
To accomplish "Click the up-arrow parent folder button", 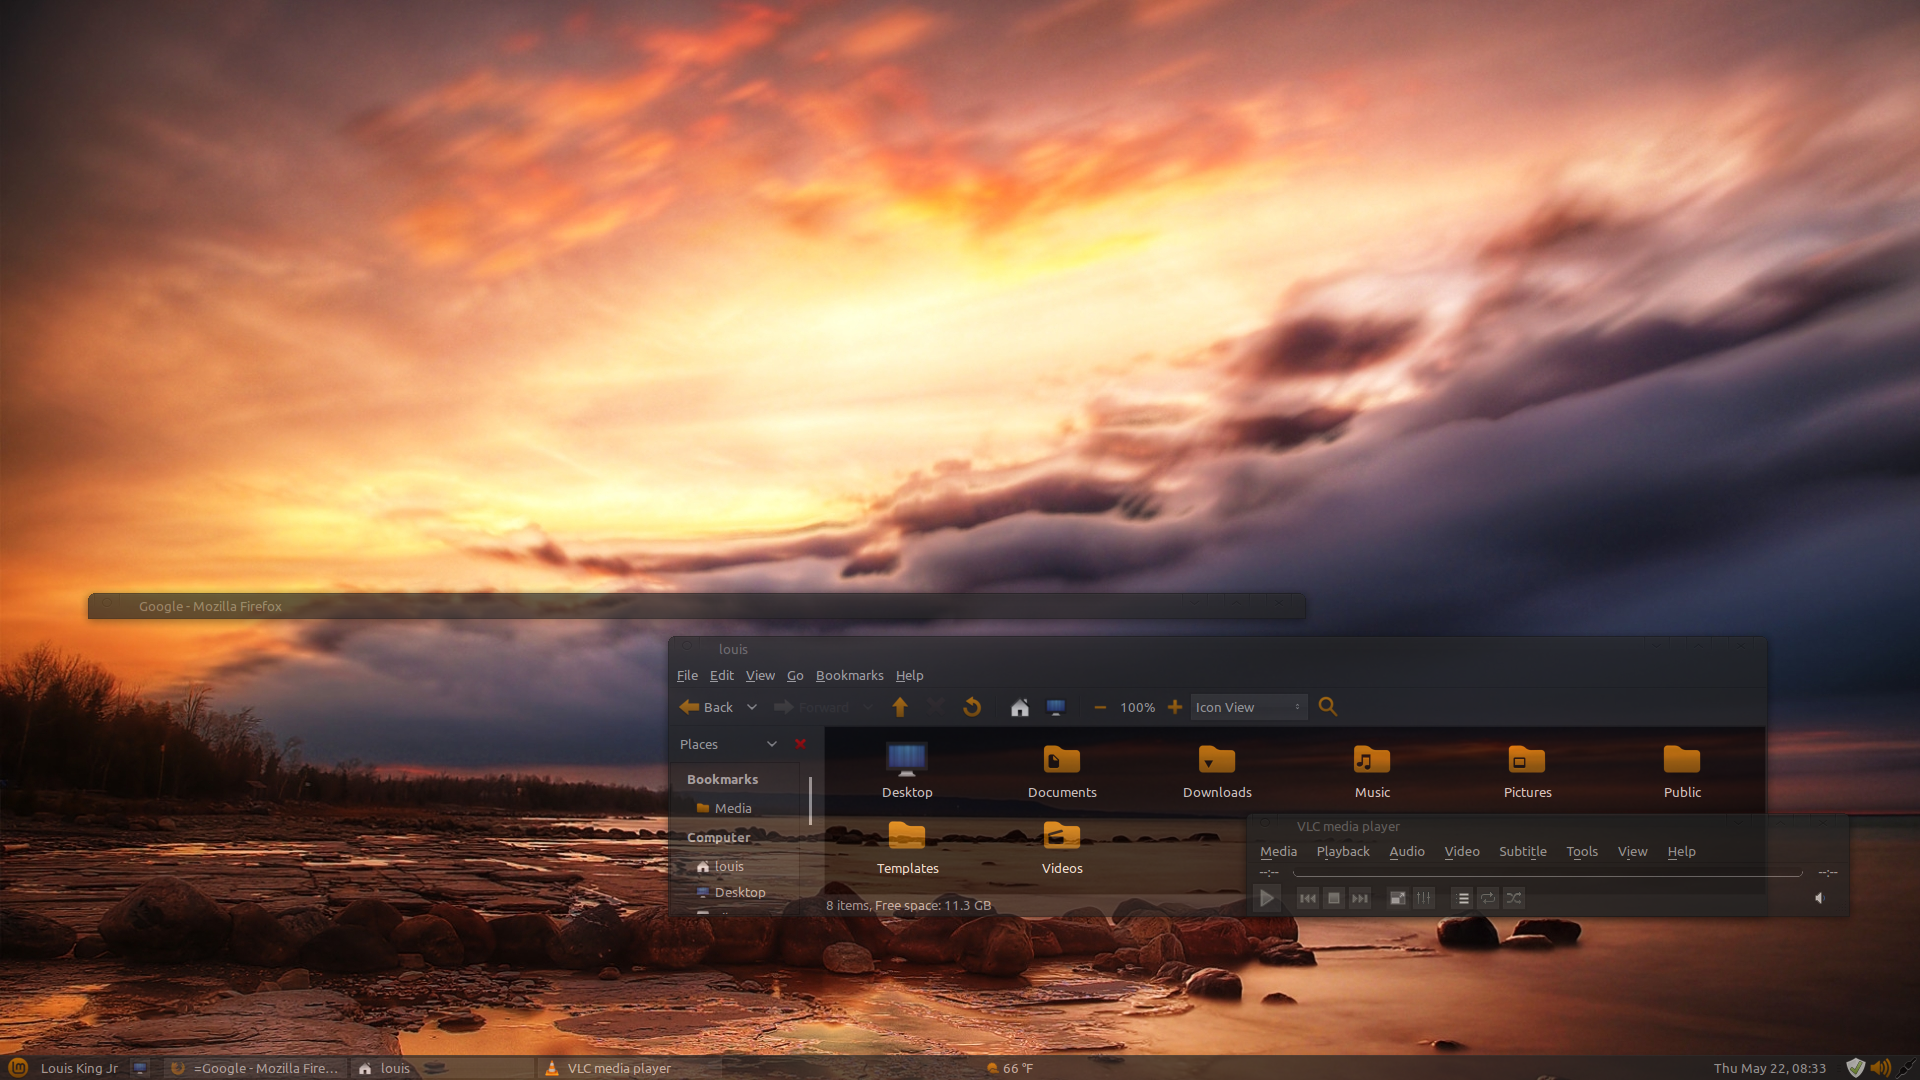I will pos(899,707).
